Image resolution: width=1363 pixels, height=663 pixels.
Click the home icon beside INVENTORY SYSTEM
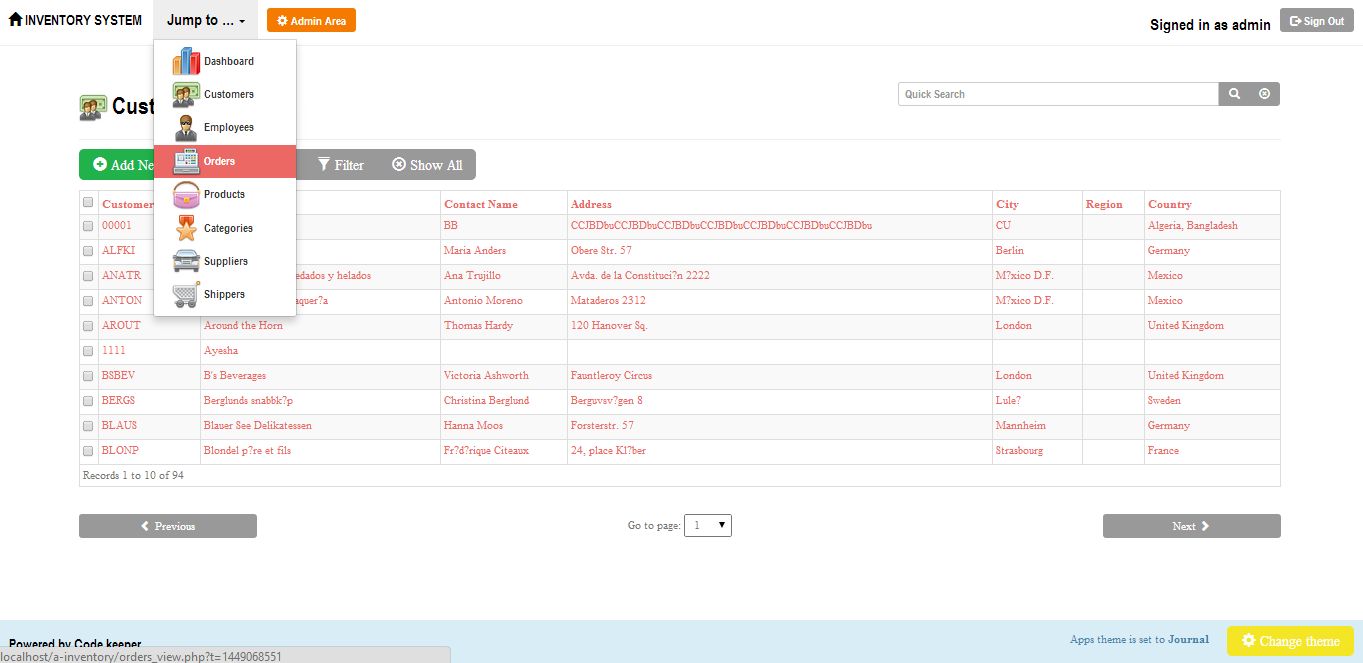coord(15,20)
